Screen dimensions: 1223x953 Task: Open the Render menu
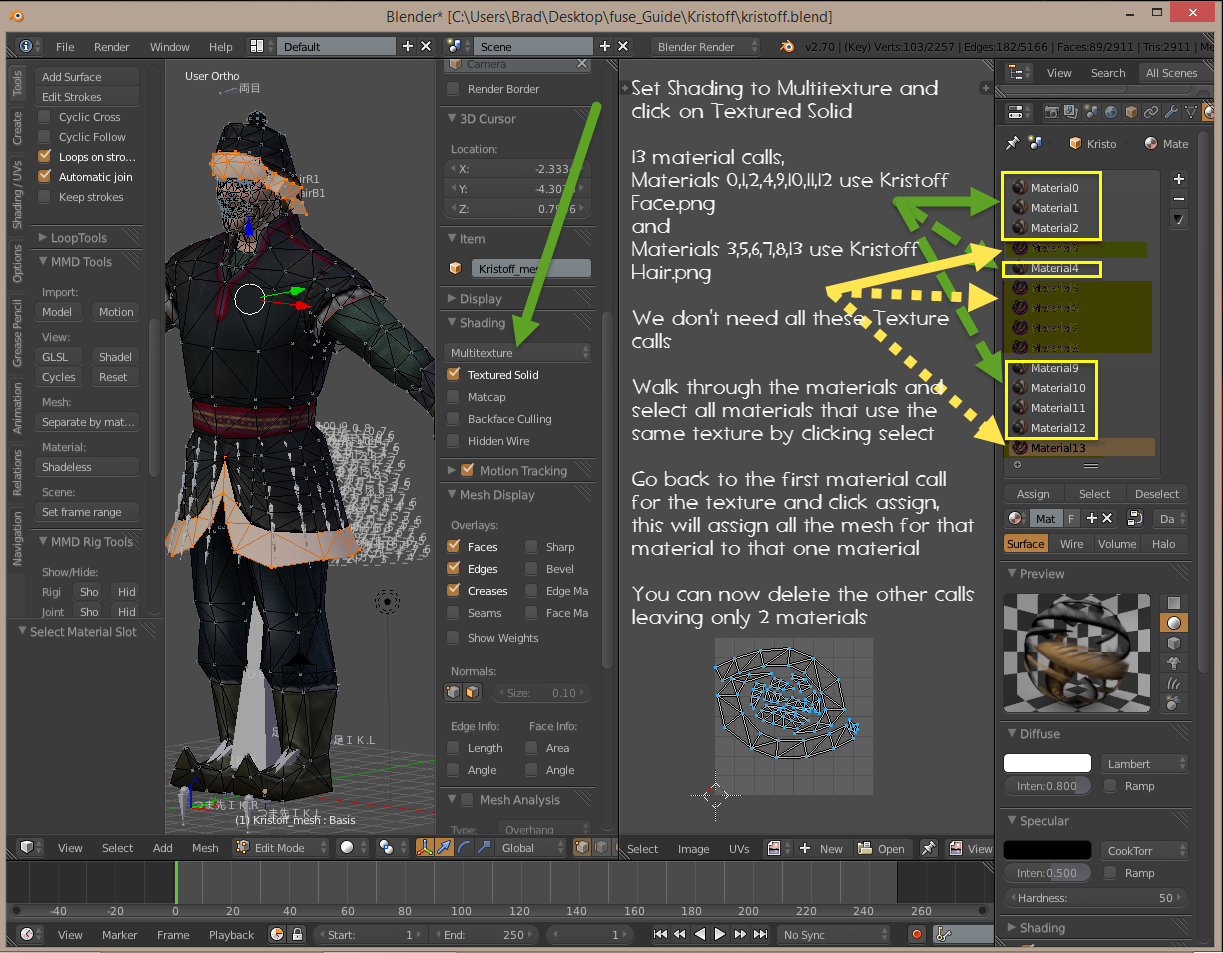112,47
